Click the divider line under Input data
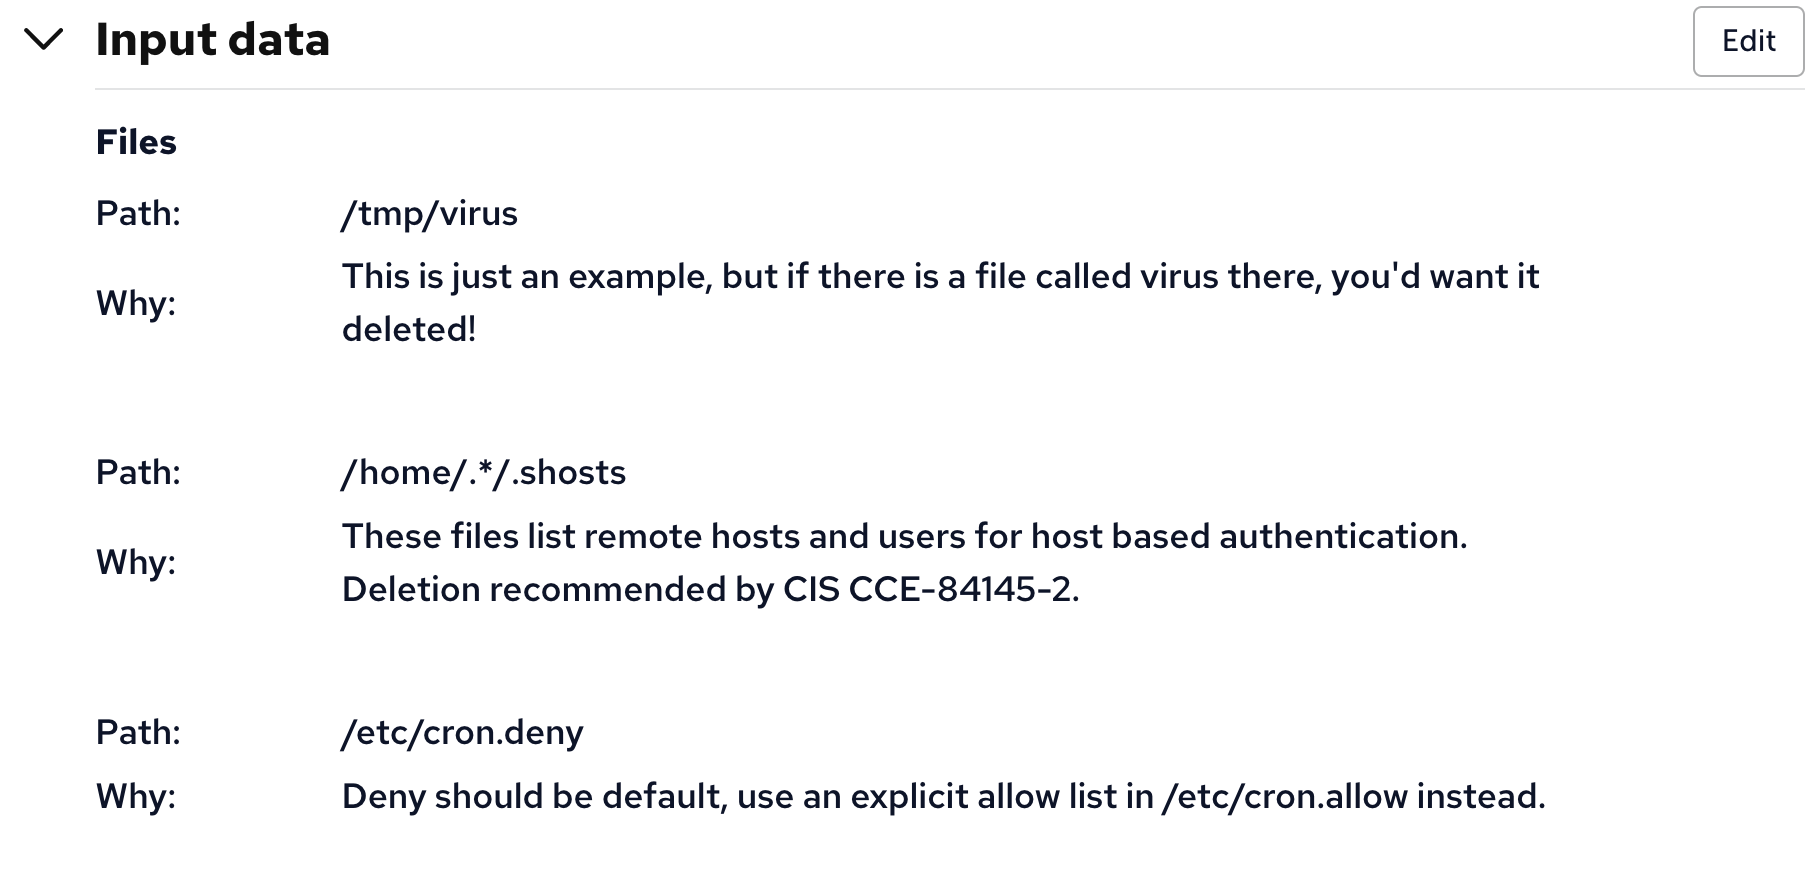Image resolution: width=1816 pixels, height=882 pixels. tap(950, 89)
